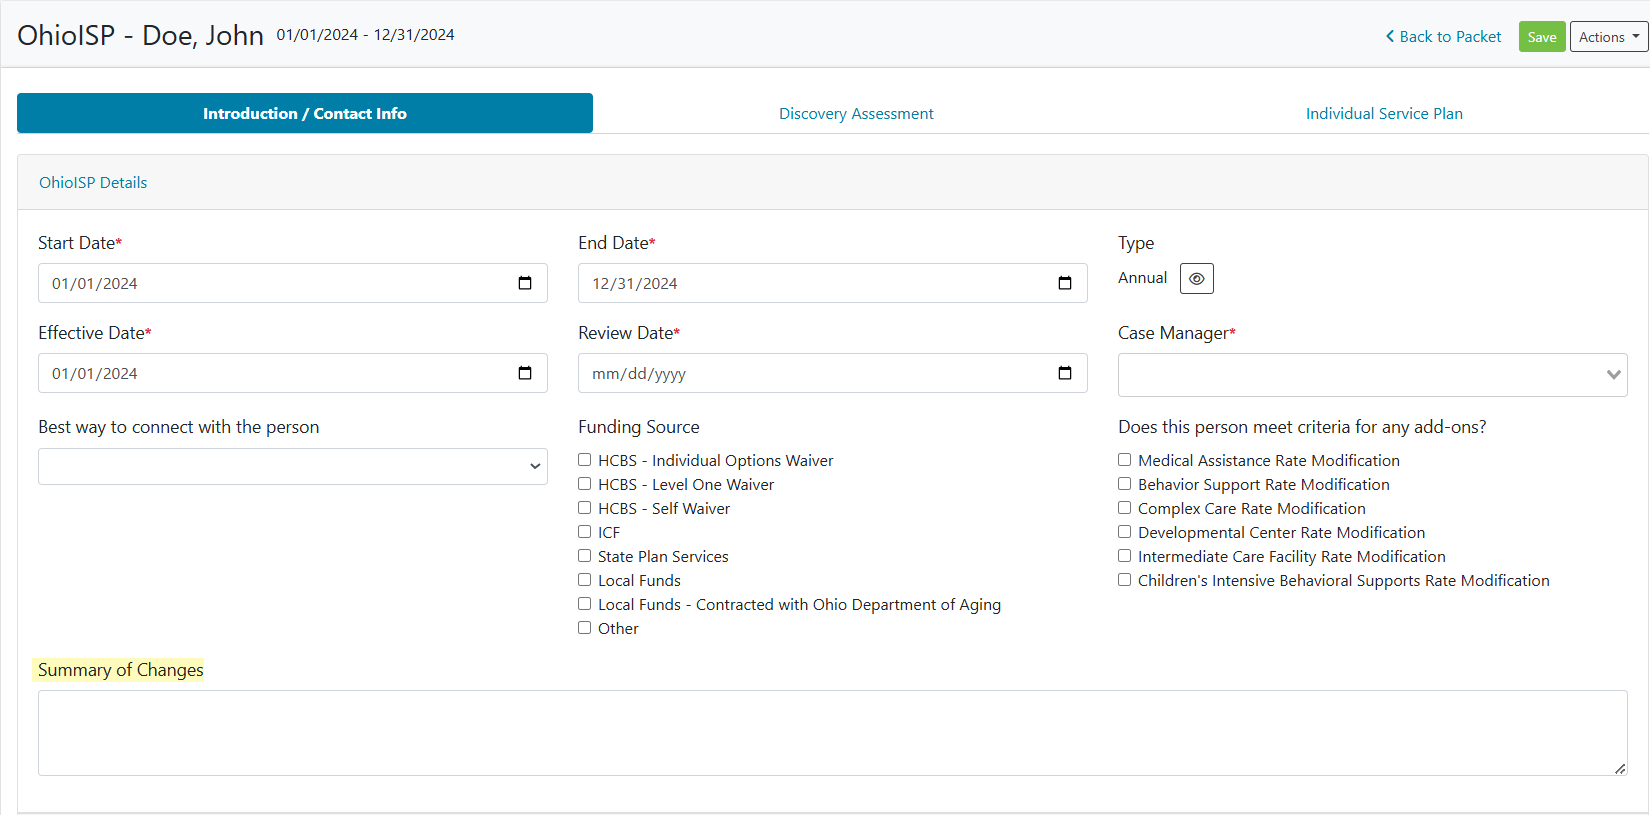Image resolution: width=1650 pixels, height=815 pixels.
Task: Open the Actions dropdown menu
Action: (x=1608, y=37)
